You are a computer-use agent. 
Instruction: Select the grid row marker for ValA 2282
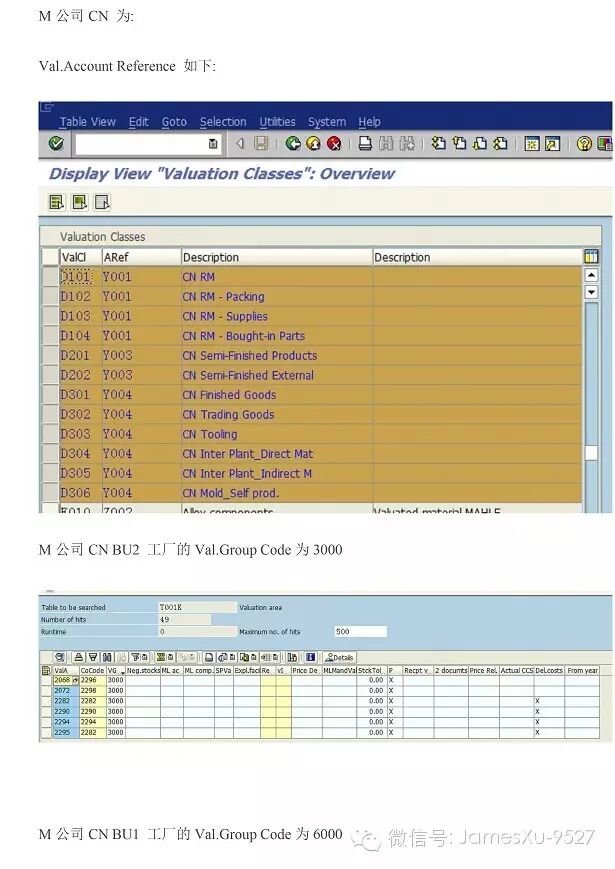point(47,701)
